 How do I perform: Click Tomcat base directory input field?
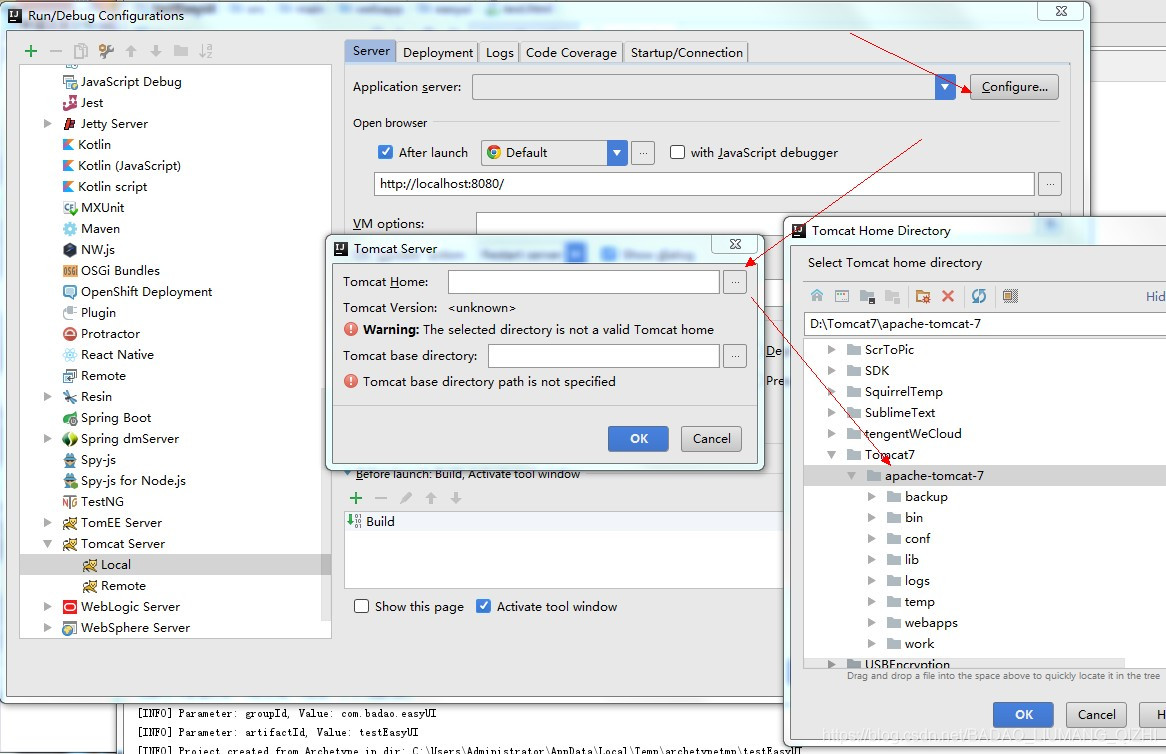[604, 355]
